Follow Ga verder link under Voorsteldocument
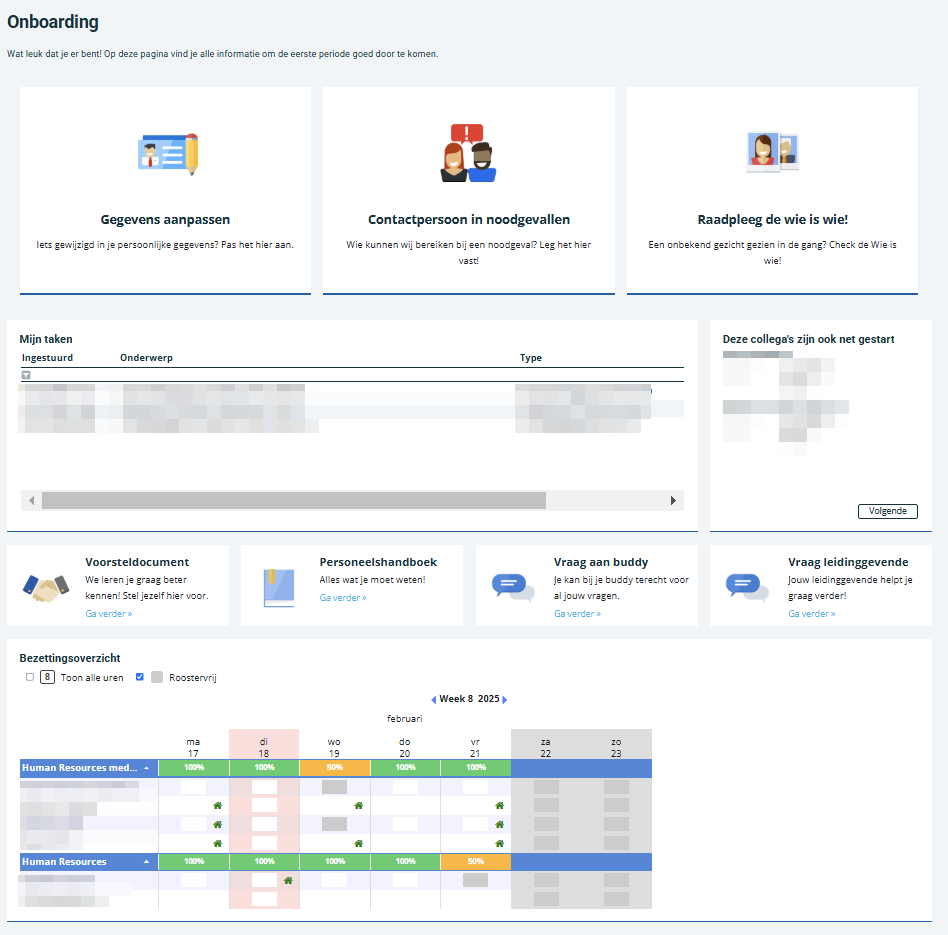This screenshot has width=948, height=935. click(x=109, y=613)
